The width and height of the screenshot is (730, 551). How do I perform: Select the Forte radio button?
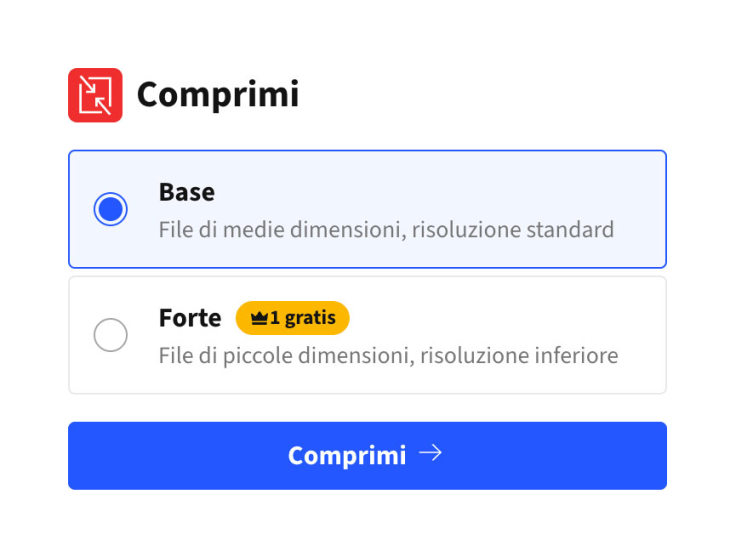coord(110,335)
